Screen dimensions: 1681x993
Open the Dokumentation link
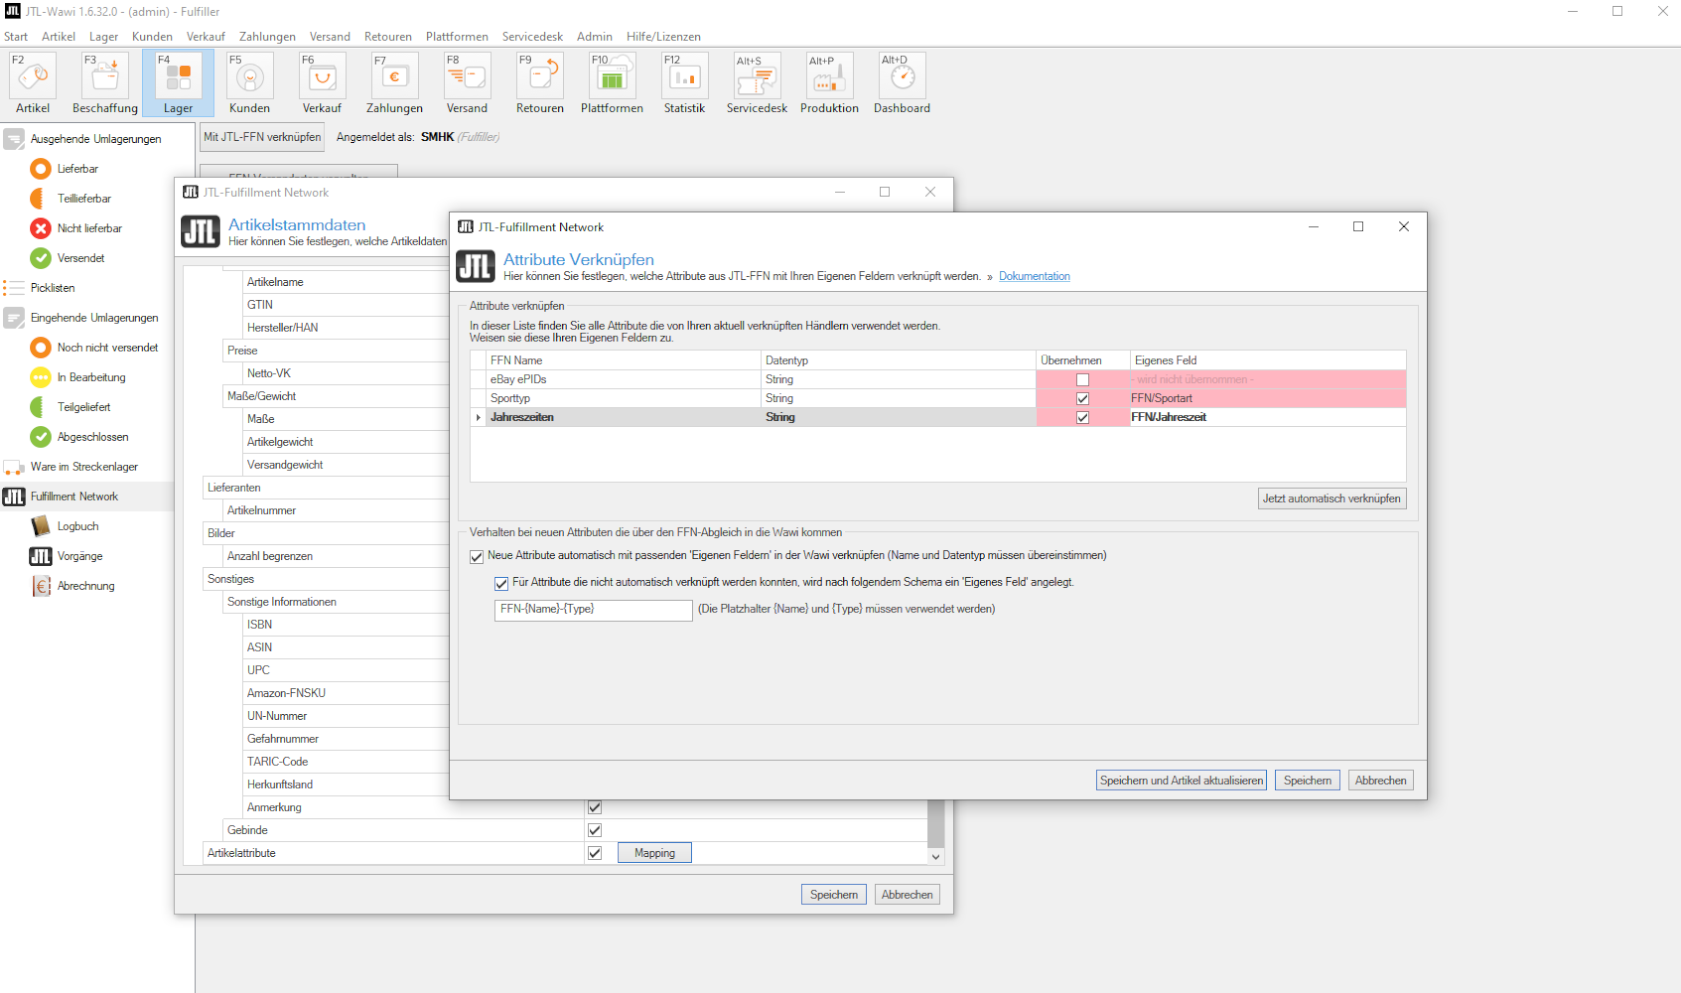(x=1034, y=276)
